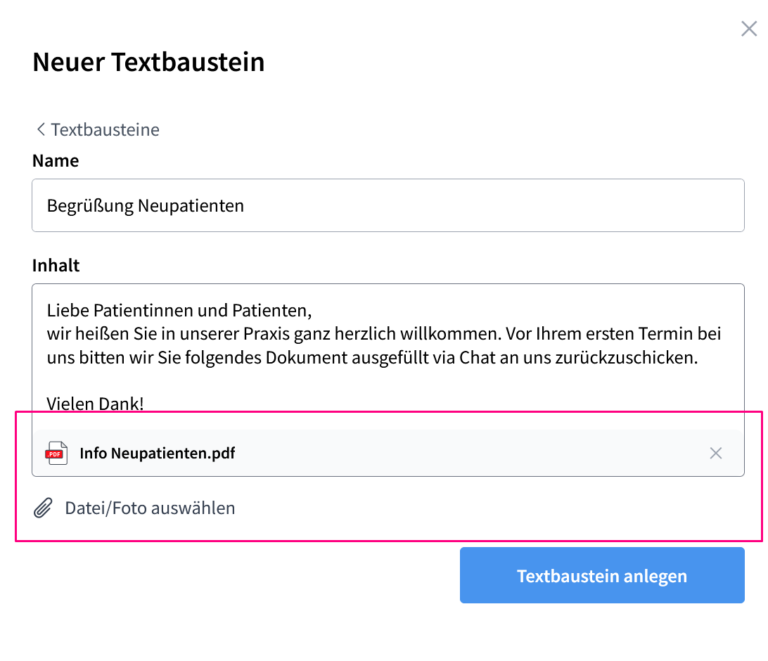Create the snippet with Textbaustein anlegen
Image resolution: width=768 pixels, height=661 pixels.
602,575
